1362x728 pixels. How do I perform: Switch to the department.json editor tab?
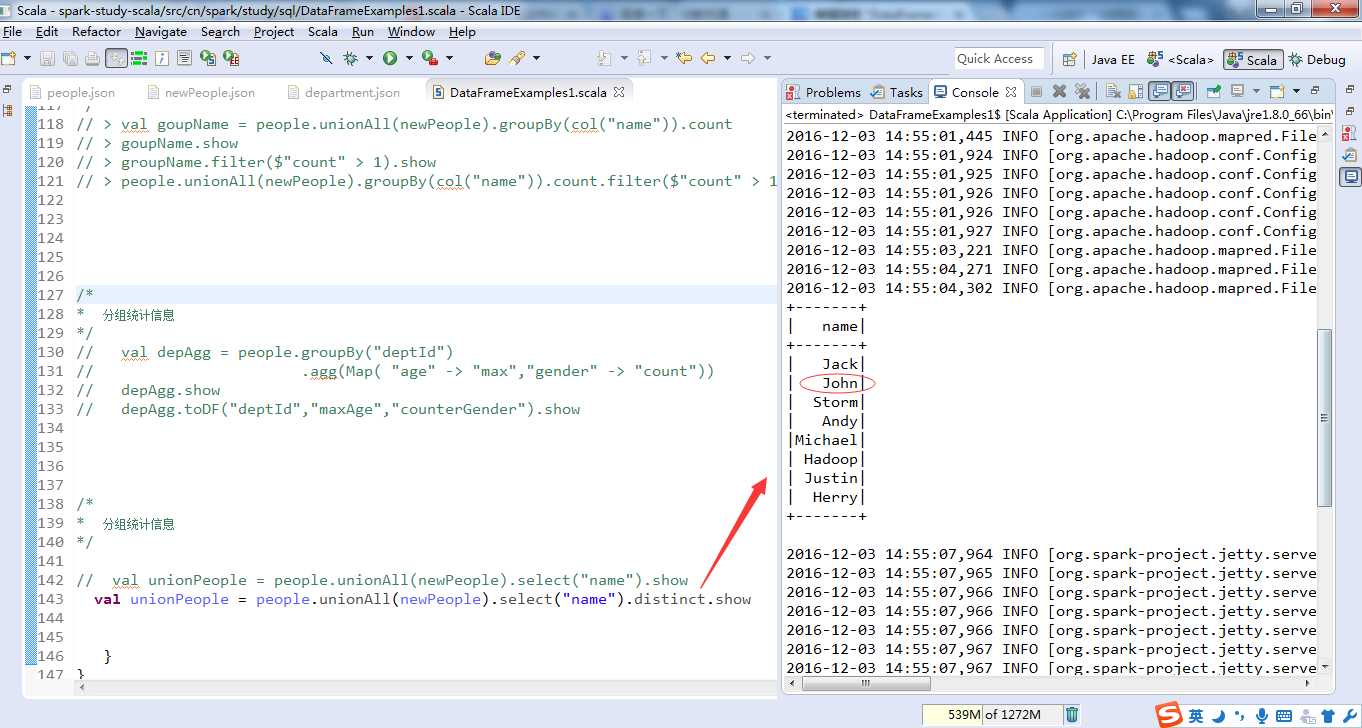[x=344, y=92]
